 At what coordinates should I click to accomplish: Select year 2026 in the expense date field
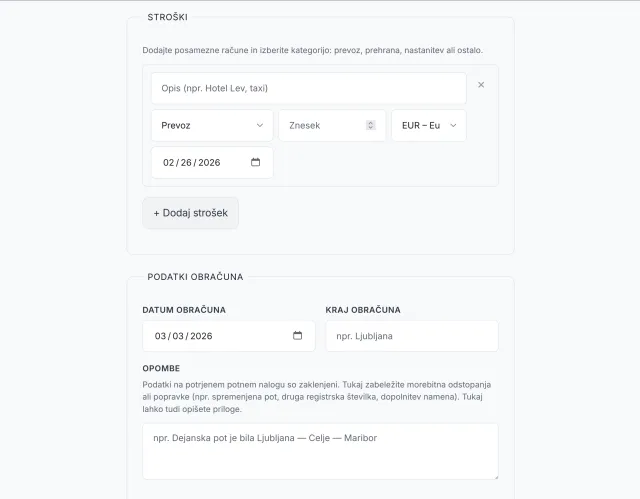click(209, 162)
